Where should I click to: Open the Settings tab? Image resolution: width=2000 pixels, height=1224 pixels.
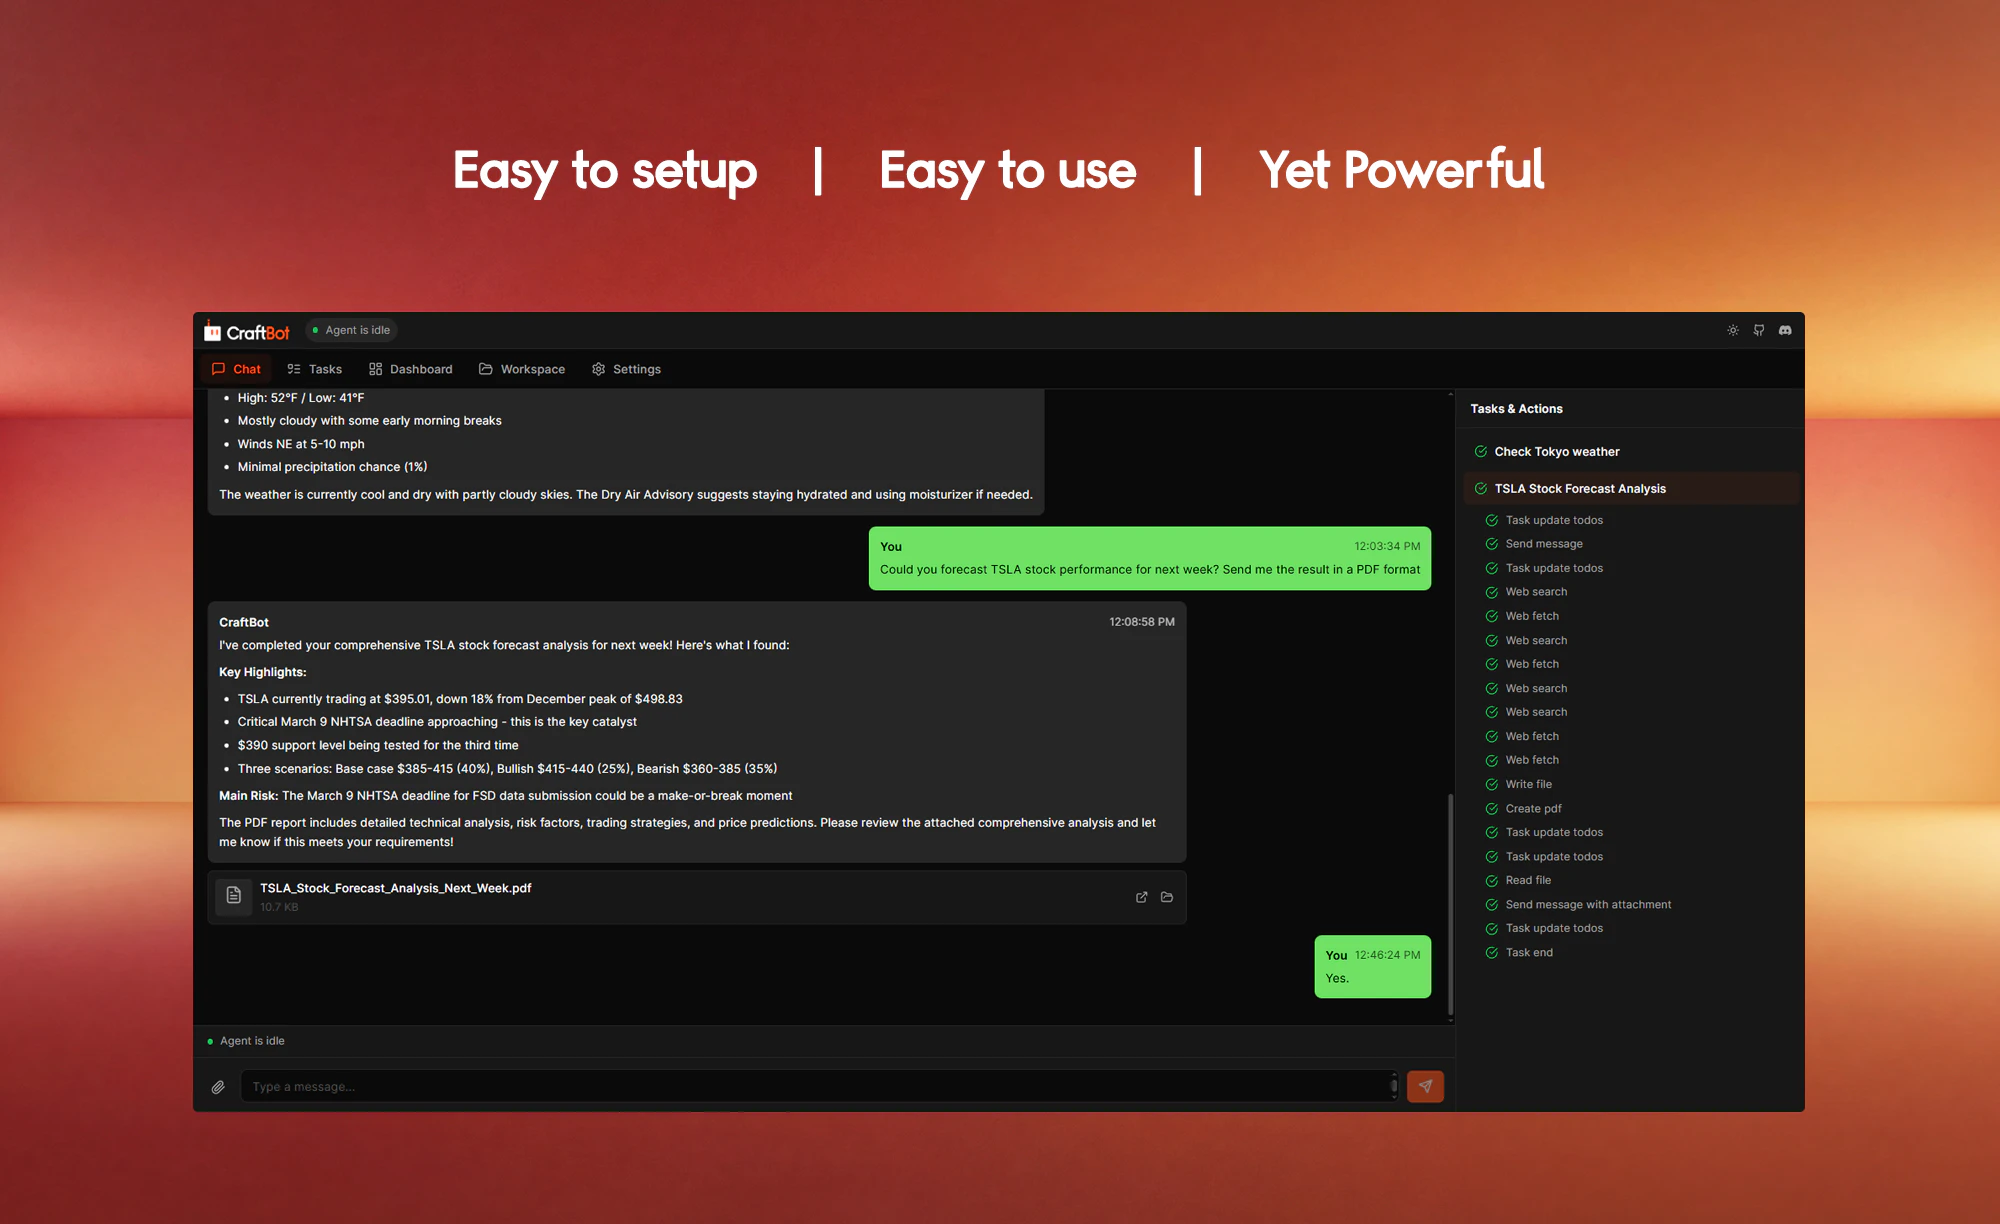626,369
